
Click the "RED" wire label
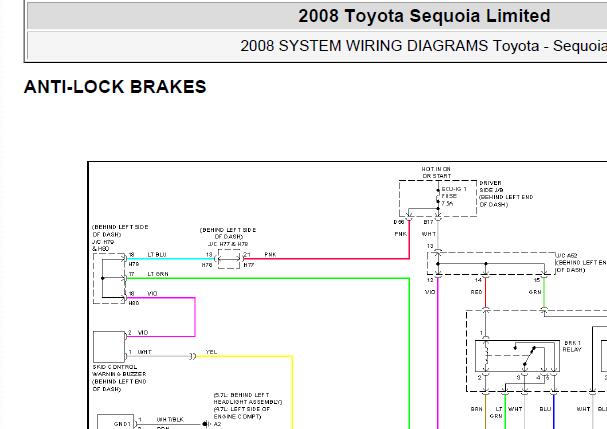click(476, 292)
